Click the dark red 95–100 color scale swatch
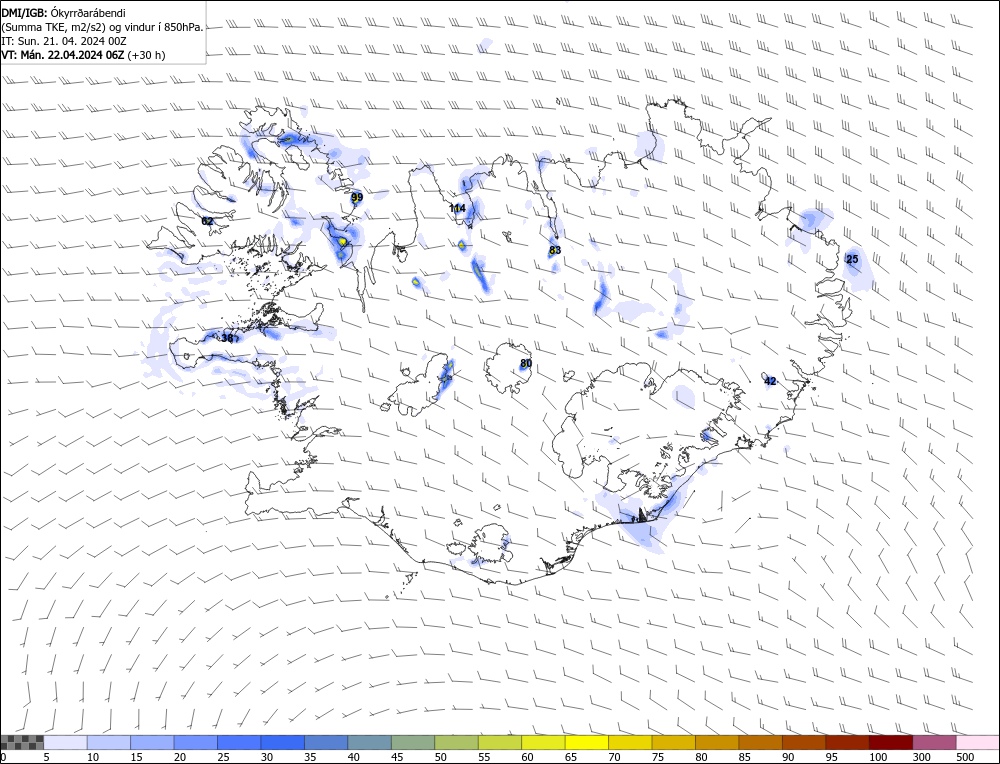This screenshot has height=764, width=1000. point(847,742)
